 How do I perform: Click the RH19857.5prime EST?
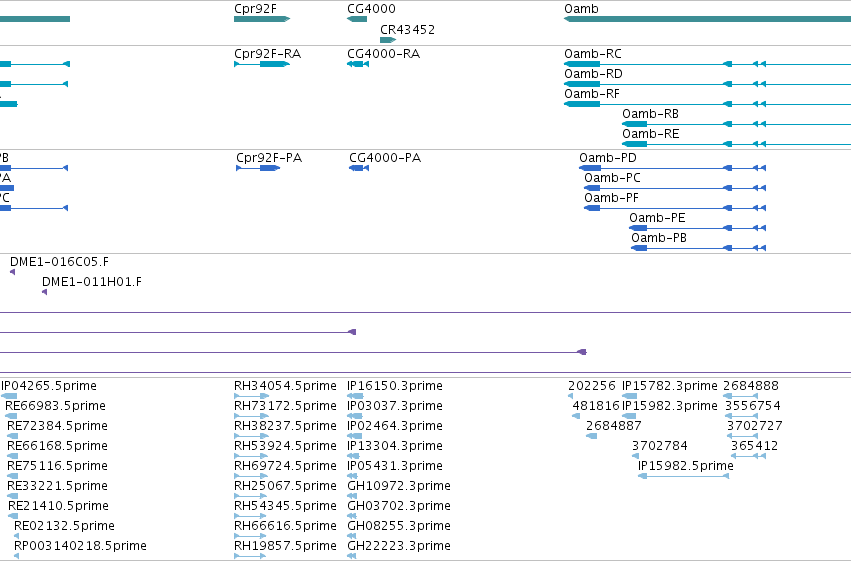click(x=250, y=557)
